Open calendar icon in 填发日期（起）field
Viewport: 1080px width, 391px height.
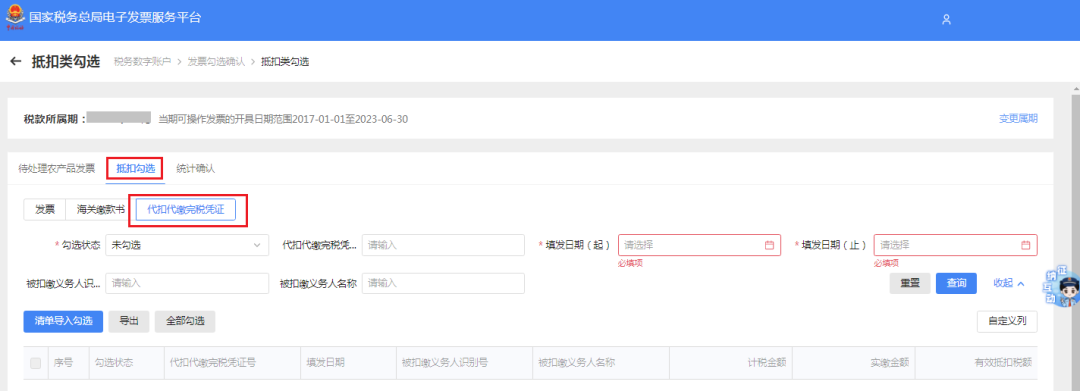pyautogui.click(x=769, y=245)
